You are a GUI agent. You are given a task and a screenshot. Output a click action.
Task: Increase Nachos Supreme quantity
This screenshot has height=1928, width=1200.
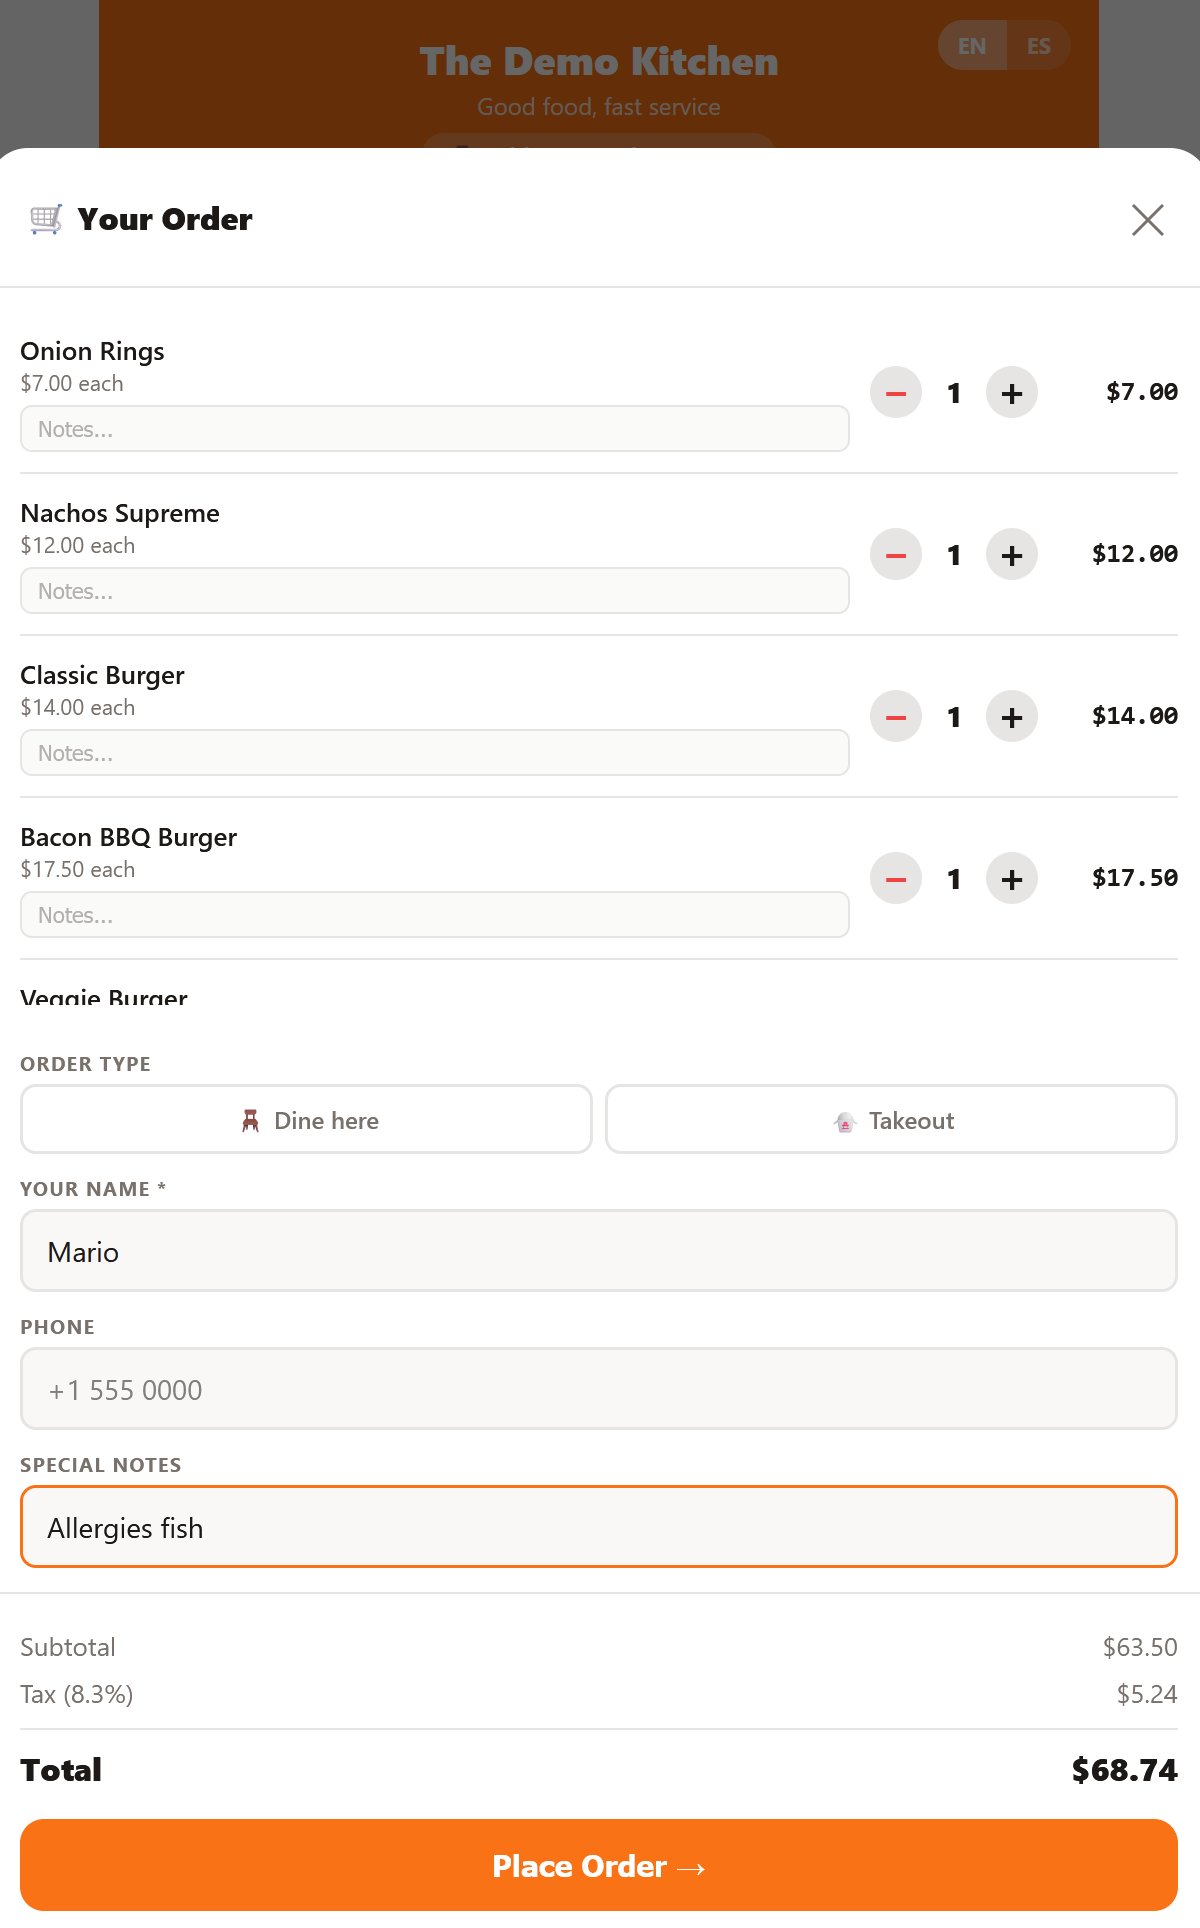pyautogui.click(x=1012, y=554)
